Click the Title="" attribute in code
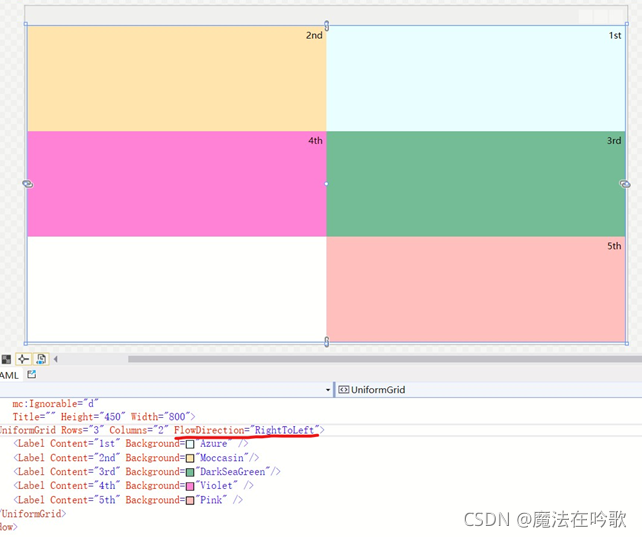Screen dimensions: 642x537 pos(34,417)
